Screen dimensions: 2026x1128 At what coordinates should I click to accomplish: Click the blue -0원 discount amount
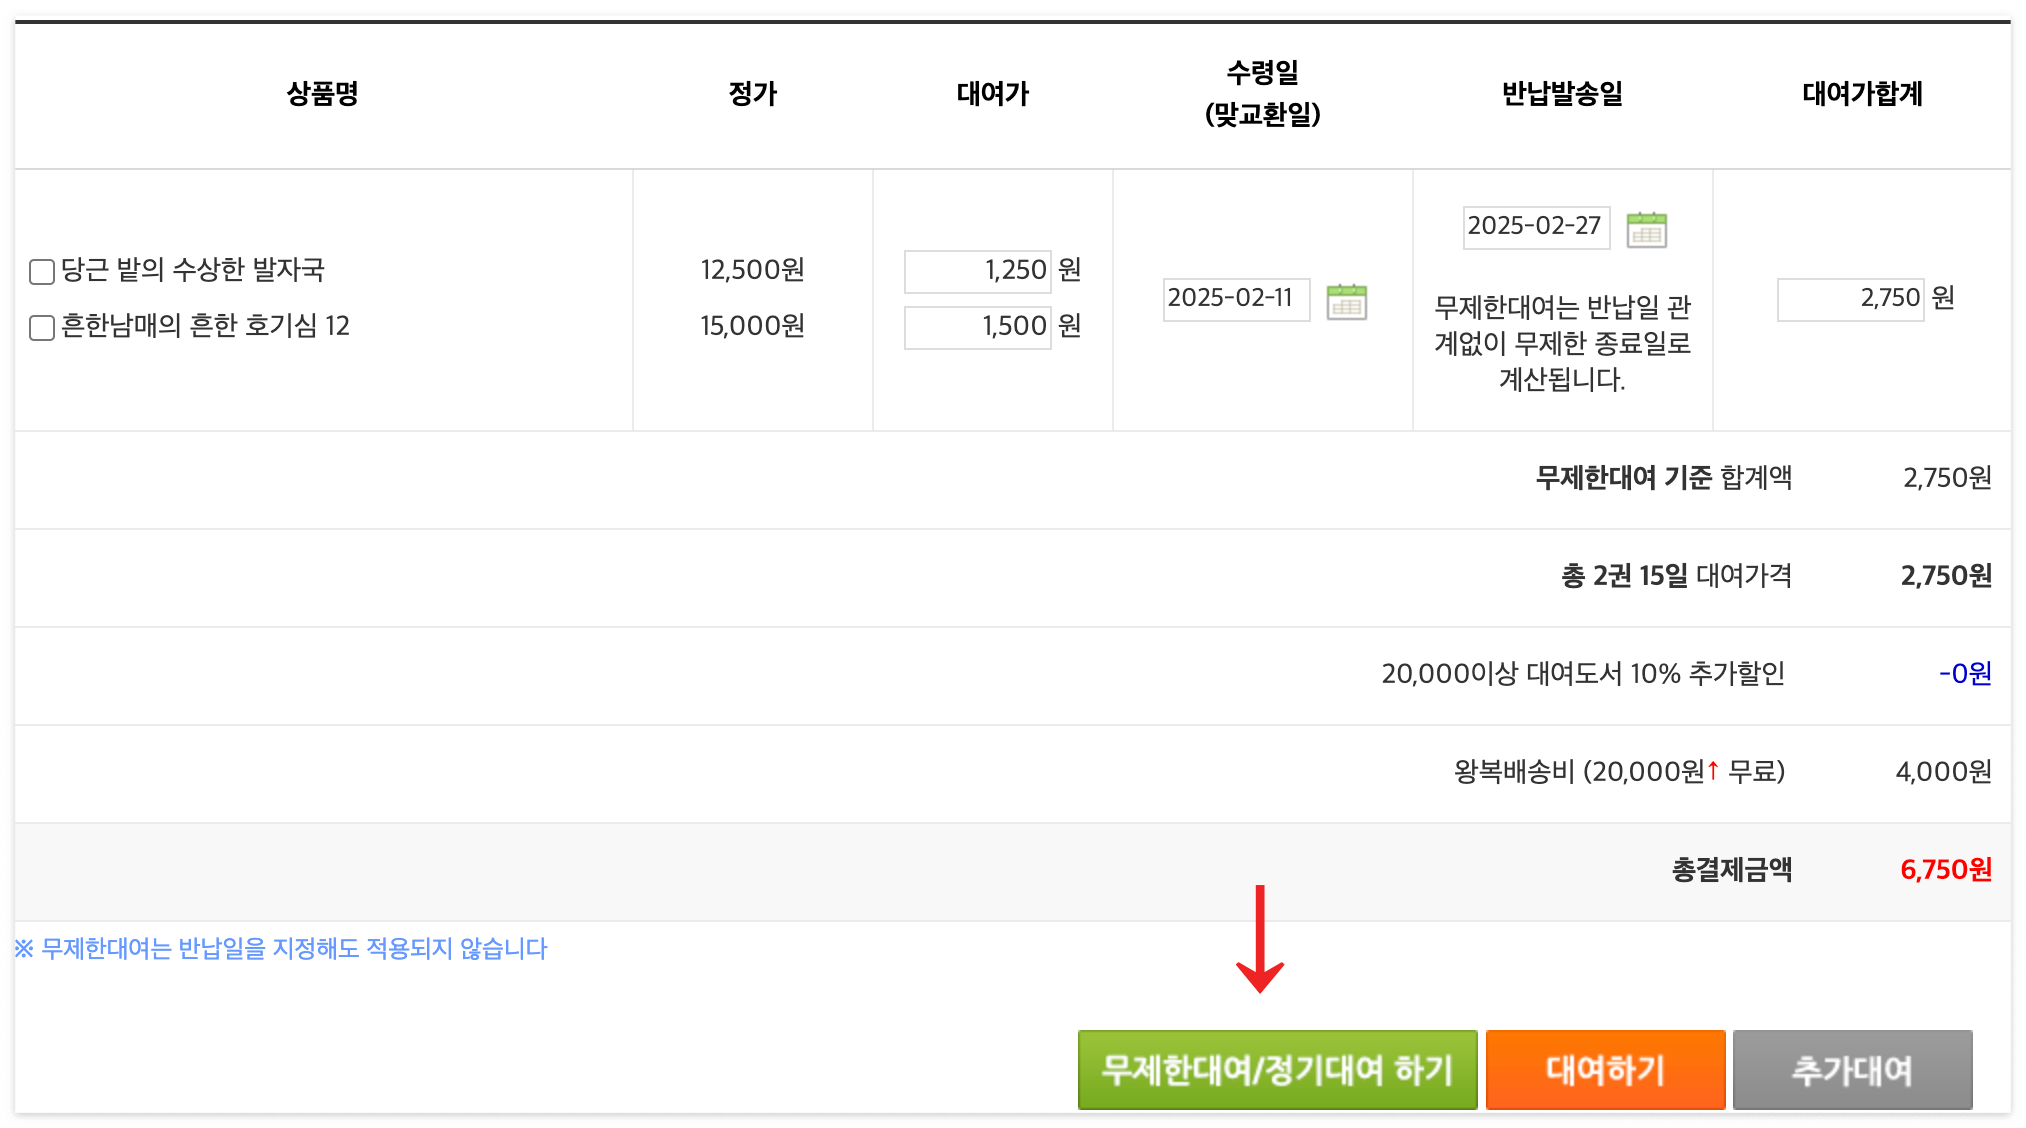click(x=1964, y=674)
